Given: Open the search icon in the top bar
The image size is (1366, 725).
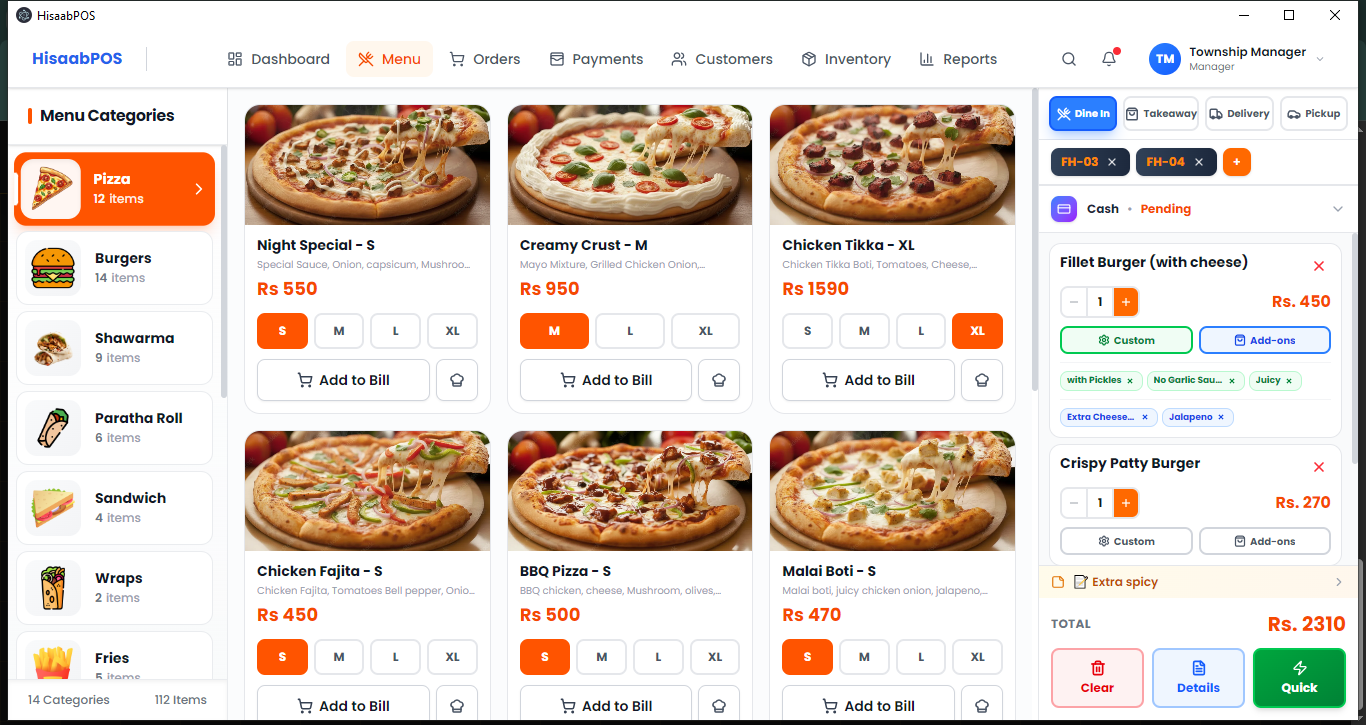Looking at the screenshot, I should coord(1069,59).
